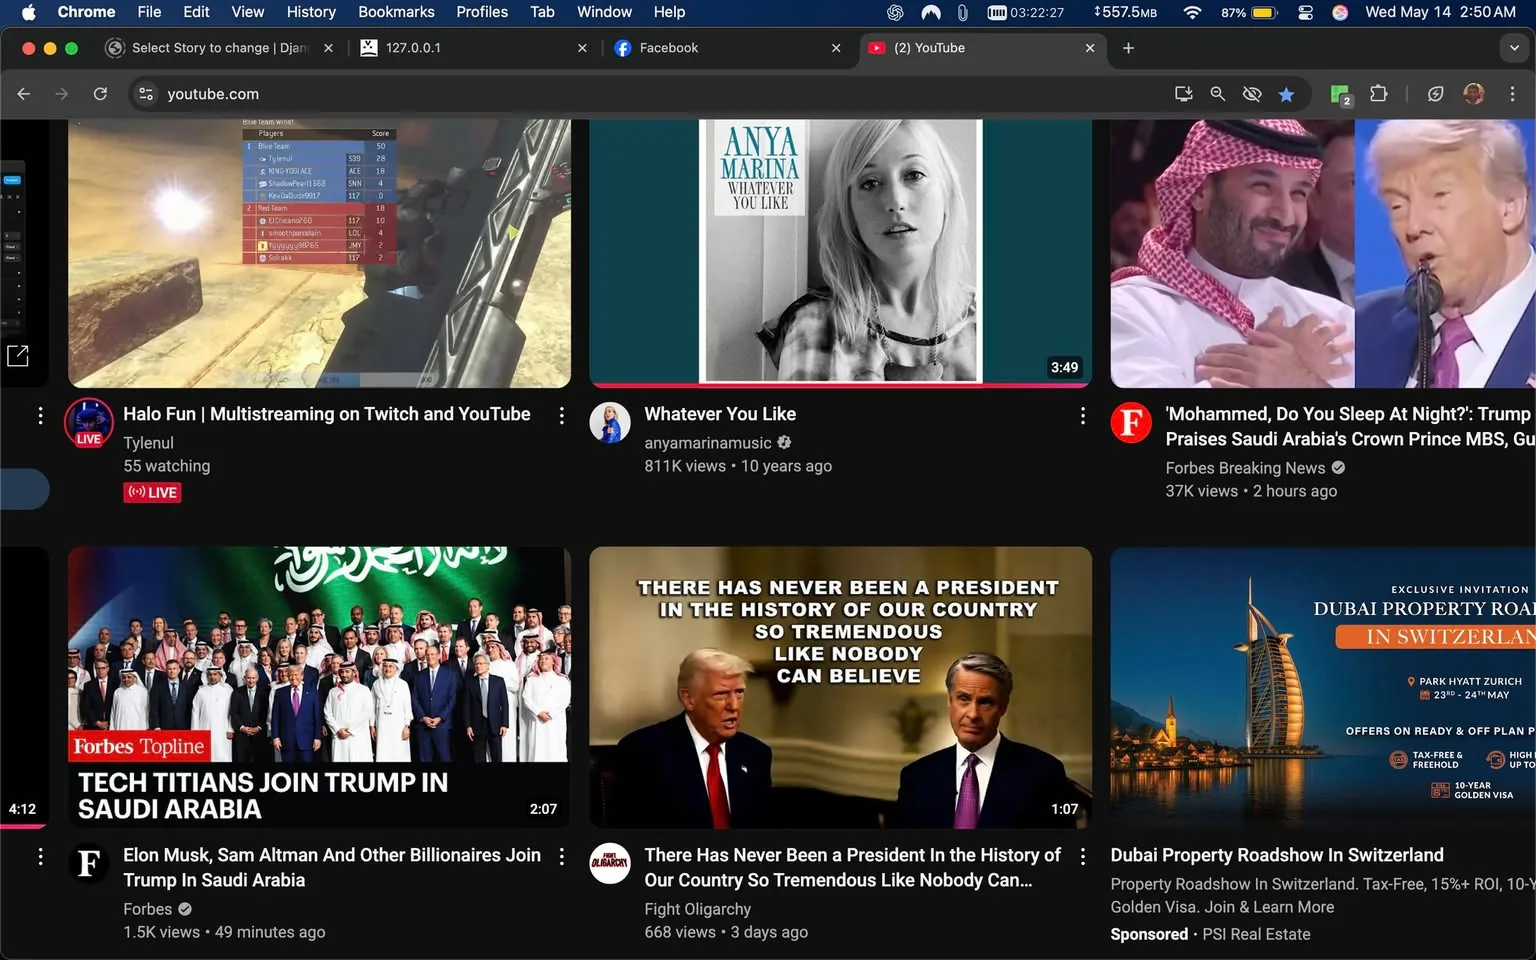Click the red progress bar under Anya Marina video
This screenshot has width=1536, height=960.
[x=840, y=384]
